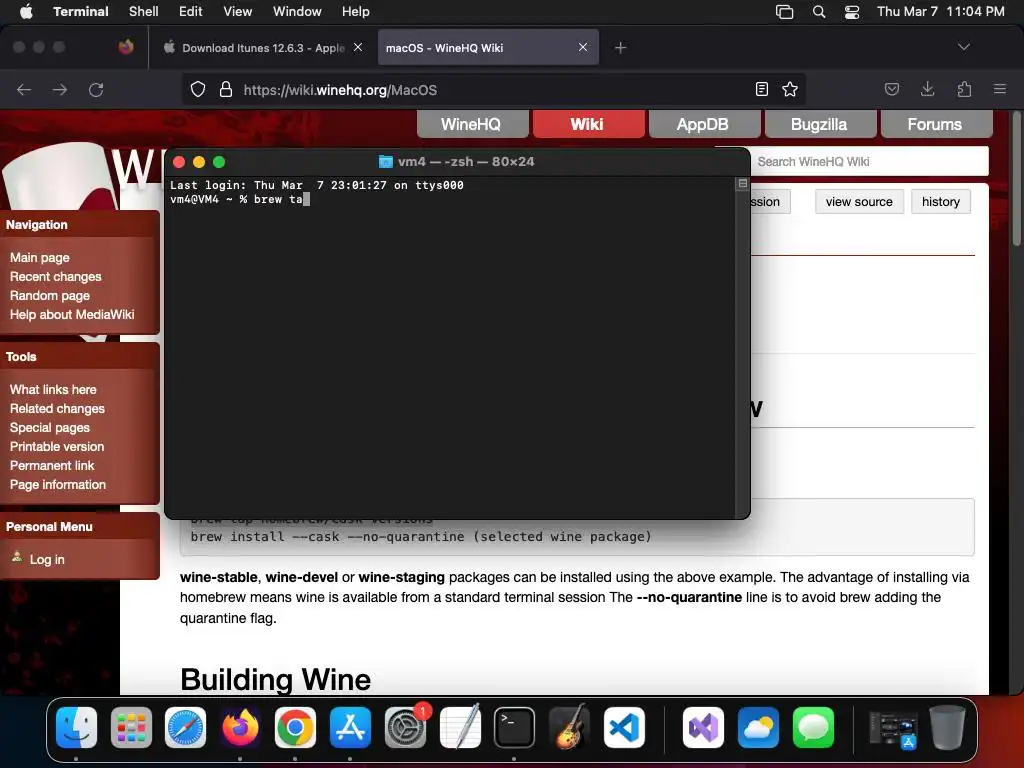Reload the WineHQ wiki page
This screenshot has width=1024, height=768.
(x=96, y=89)
